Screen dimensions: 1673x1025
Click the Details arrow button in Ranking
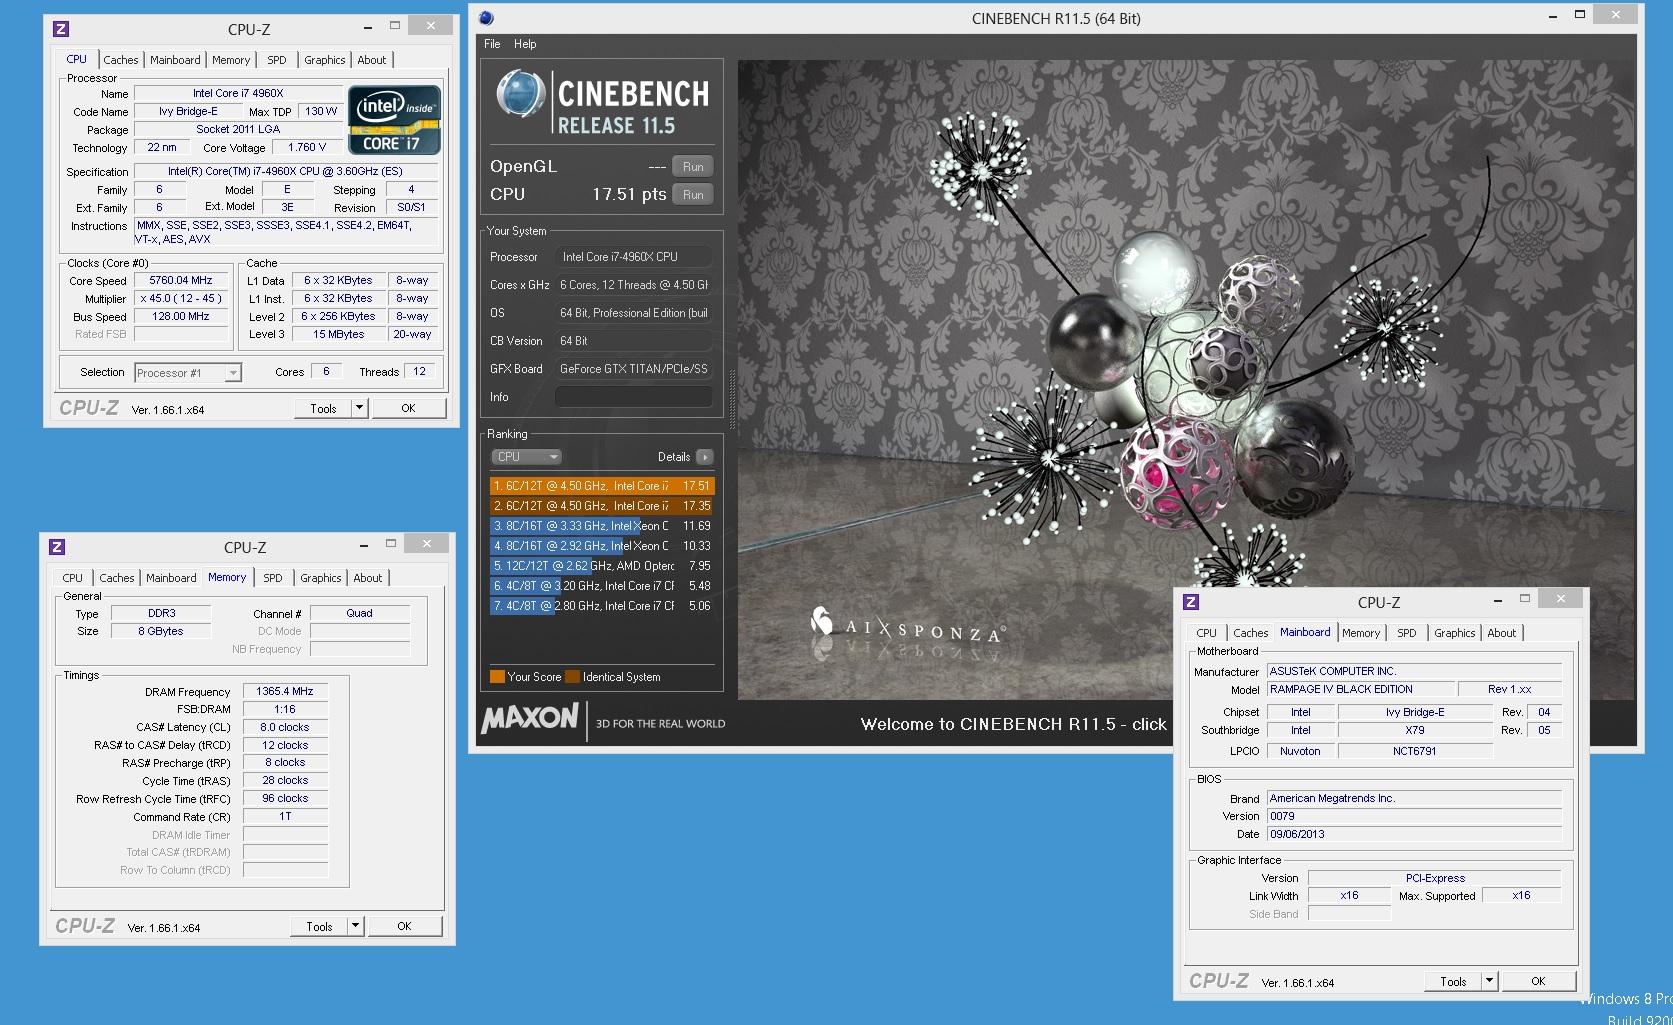click(705, 457)
